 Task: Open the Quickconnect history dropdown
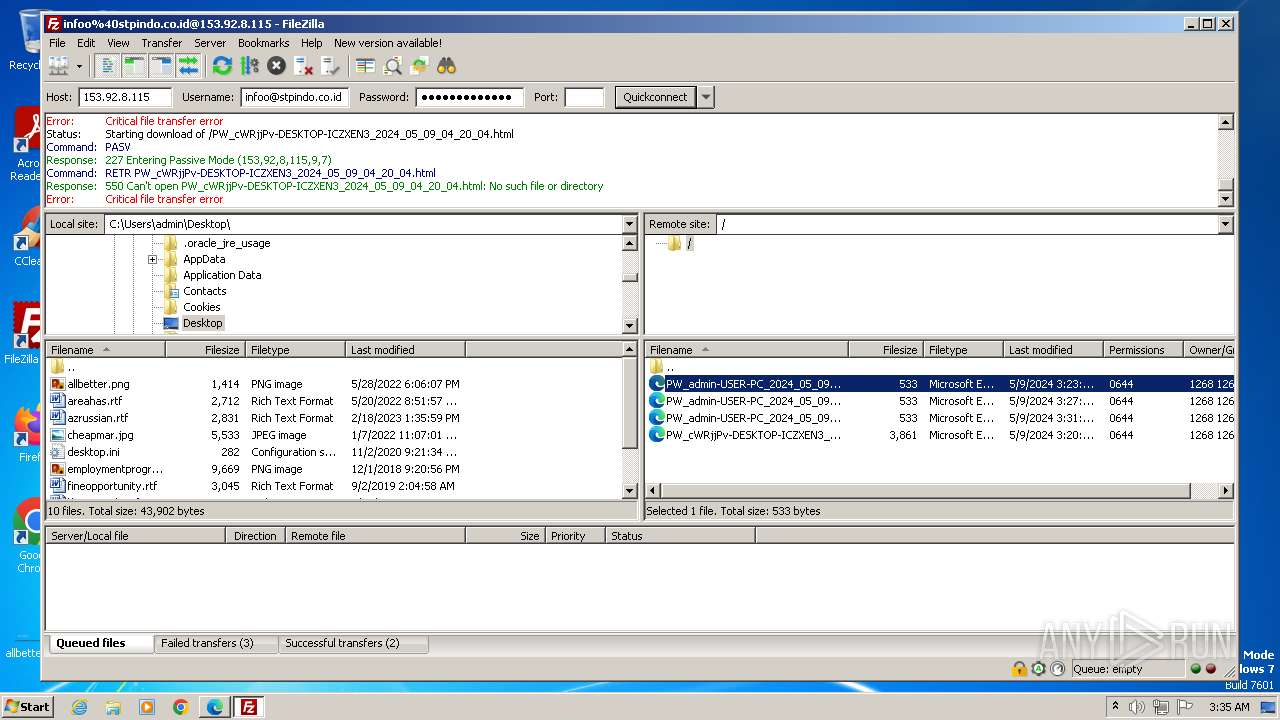click(706, 97)
